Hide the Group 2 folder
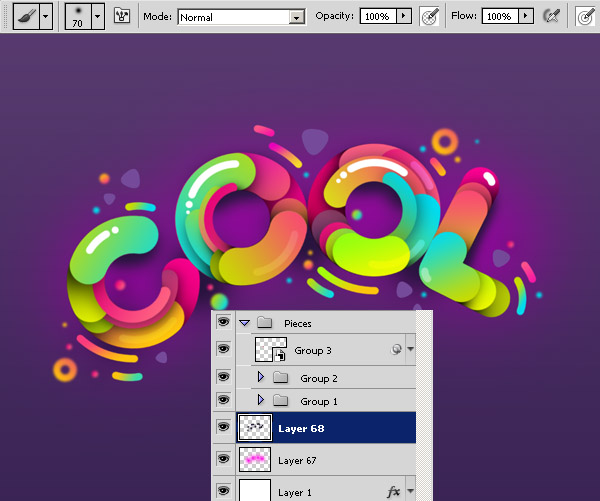The image size is (600, 501). pos(223,377)
